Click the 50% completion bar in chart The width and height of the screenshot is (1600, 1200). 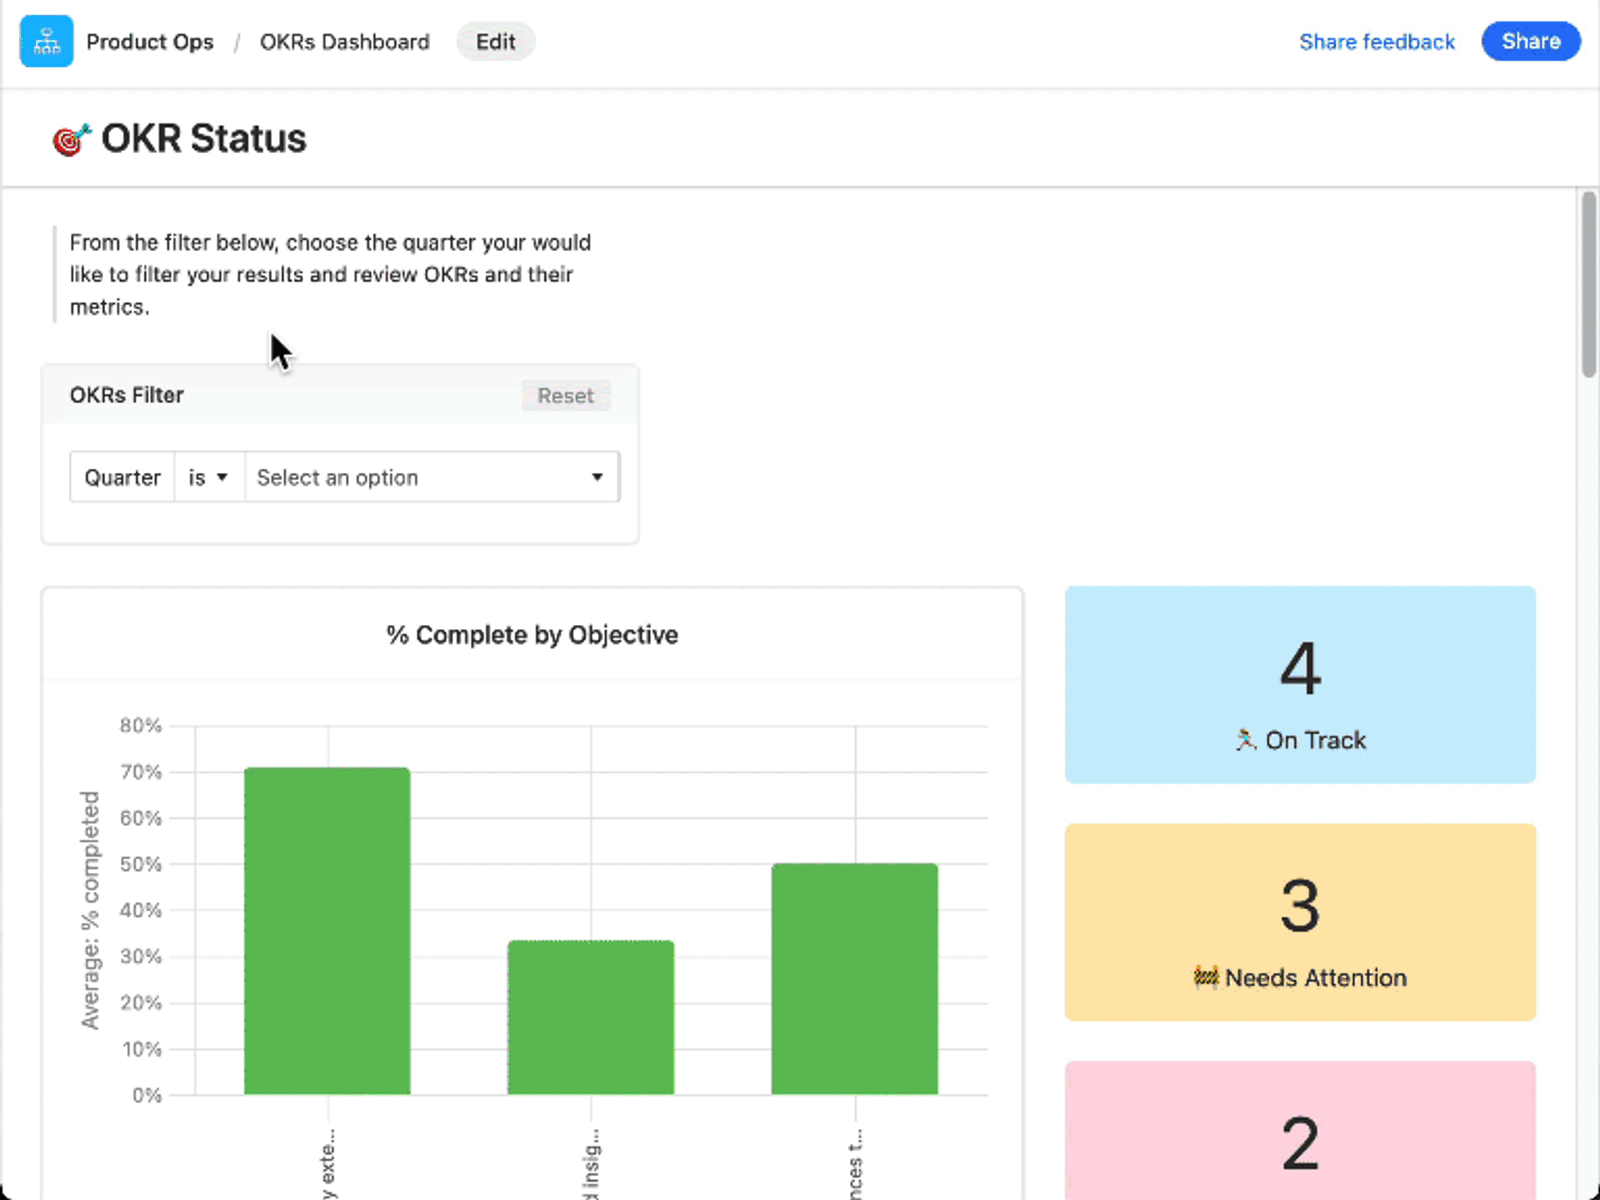click(855, 979)
